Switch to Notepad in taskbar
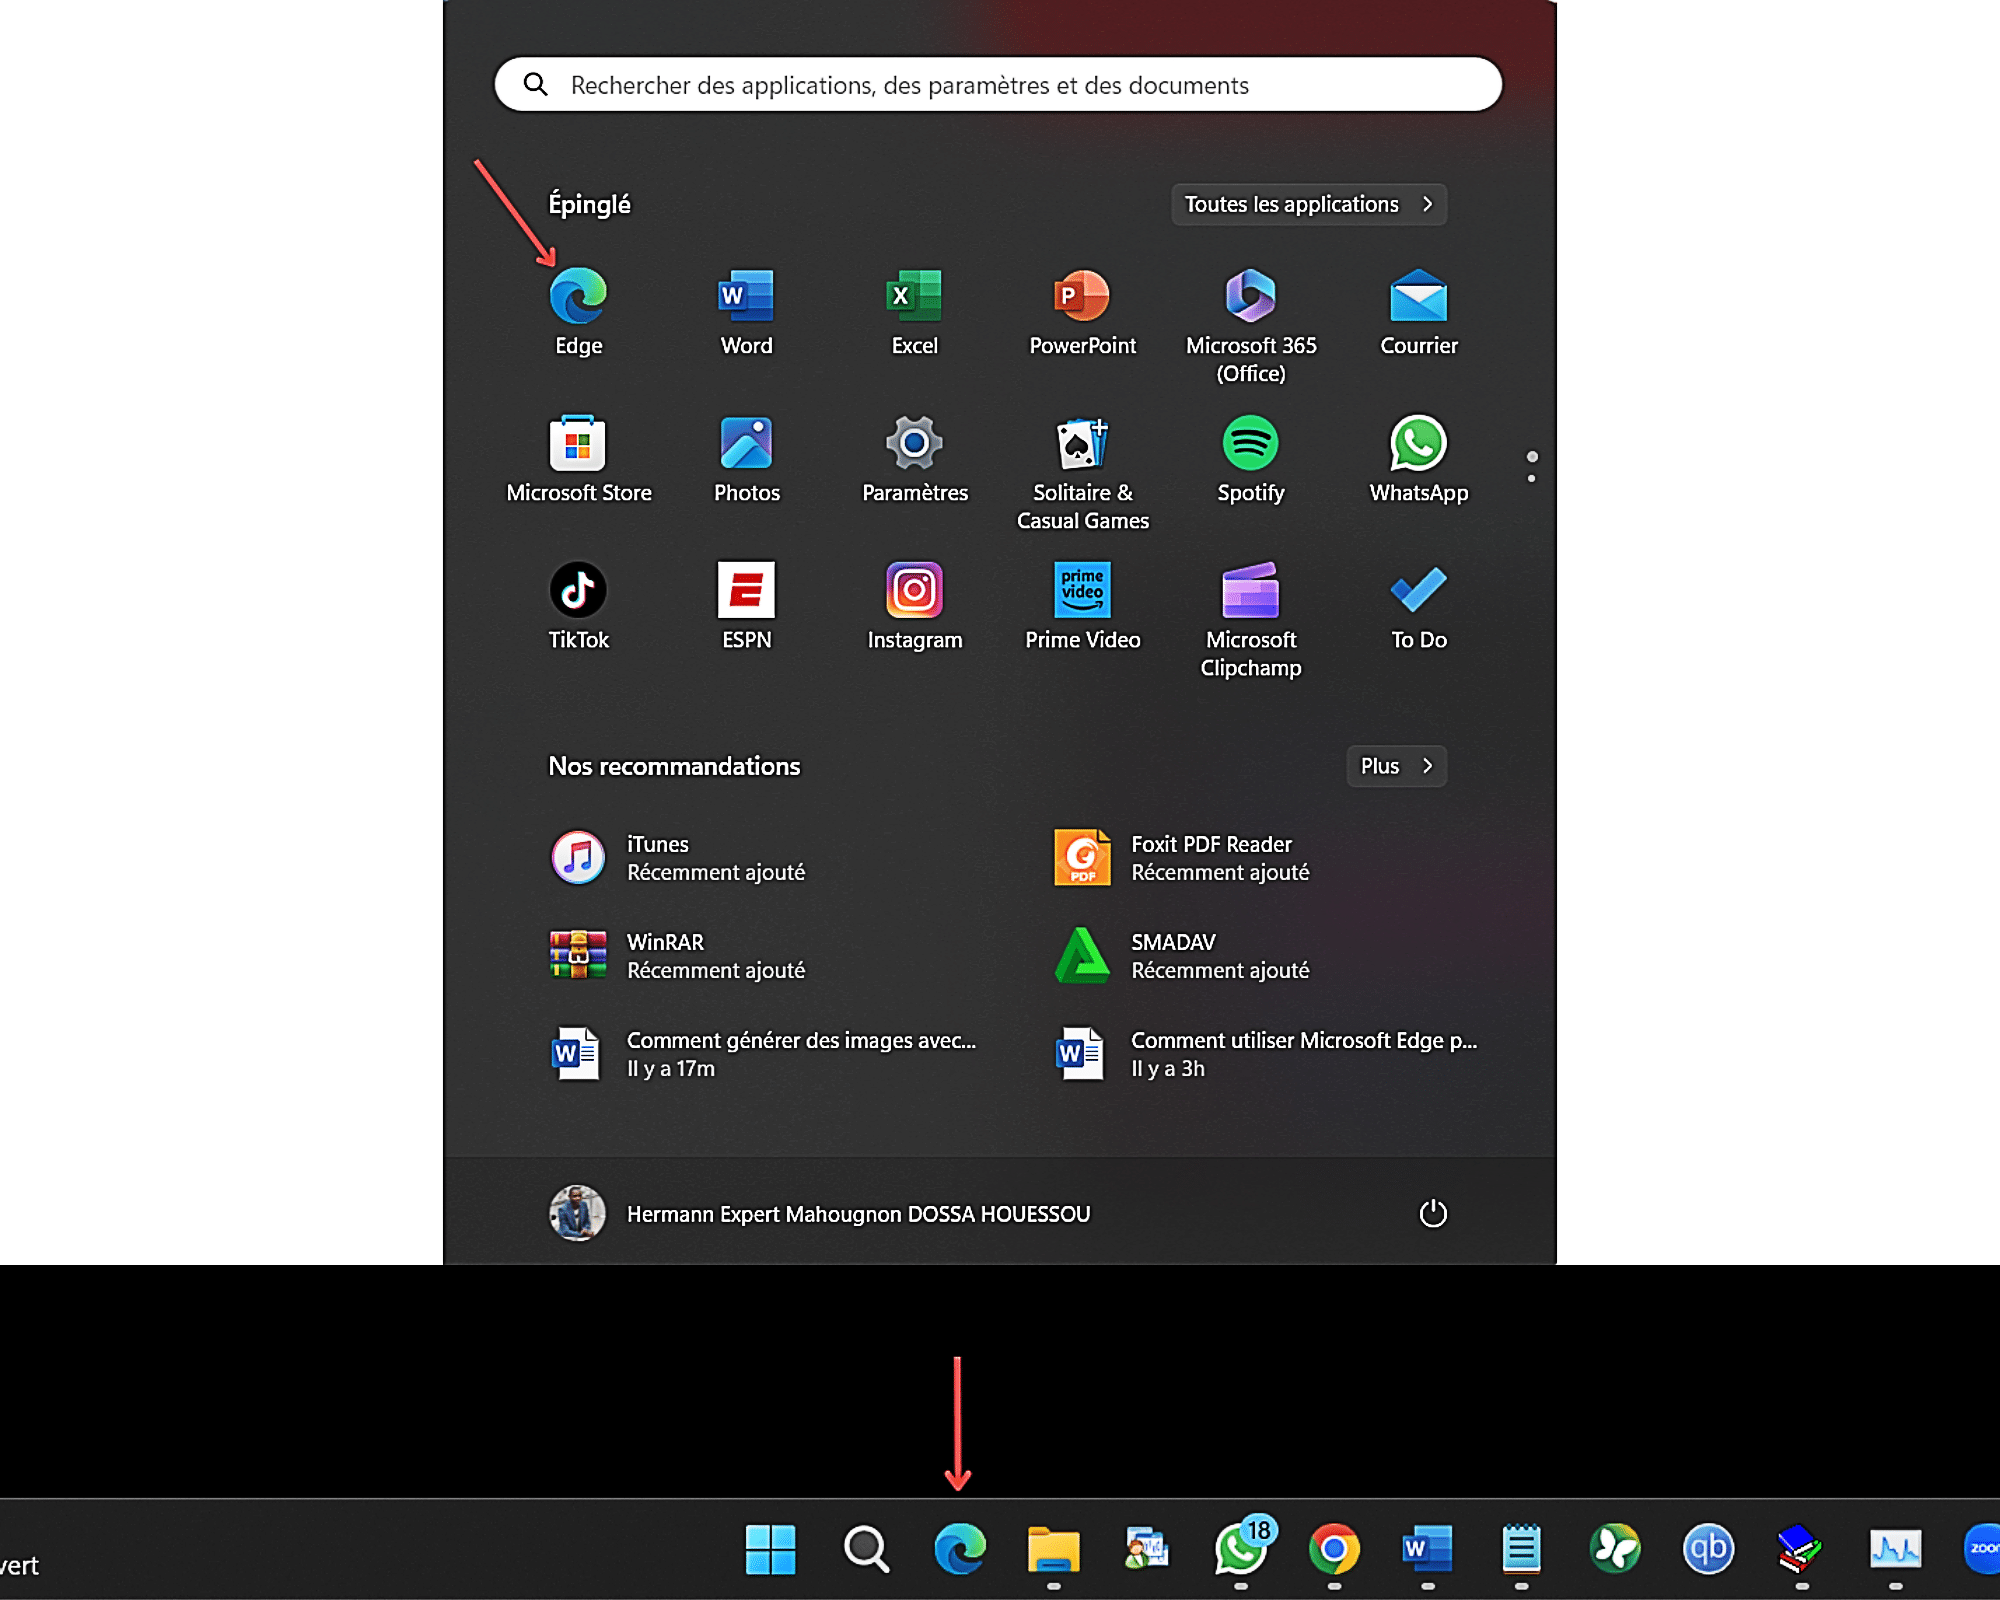The height and width of the screenshot is (1600, 2000). (1521, 1549)
